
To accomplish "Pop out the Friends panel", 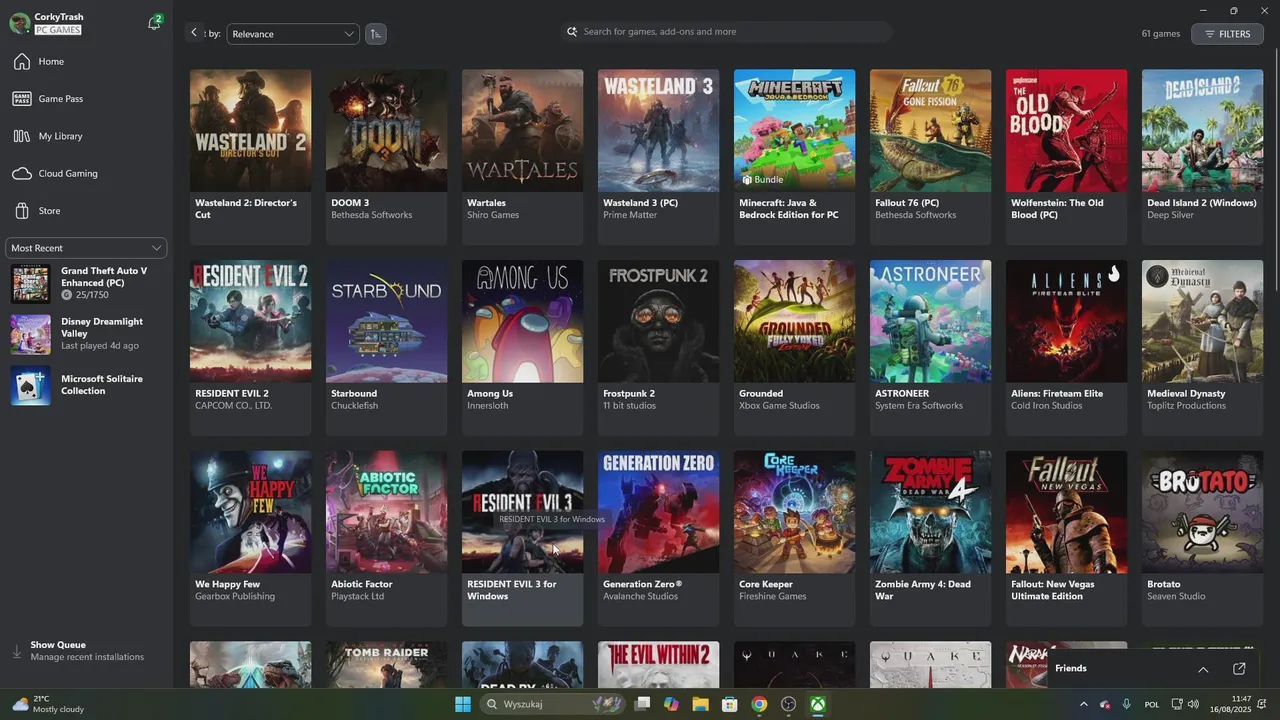I will pyautogui.click(x=1239, y=669).
